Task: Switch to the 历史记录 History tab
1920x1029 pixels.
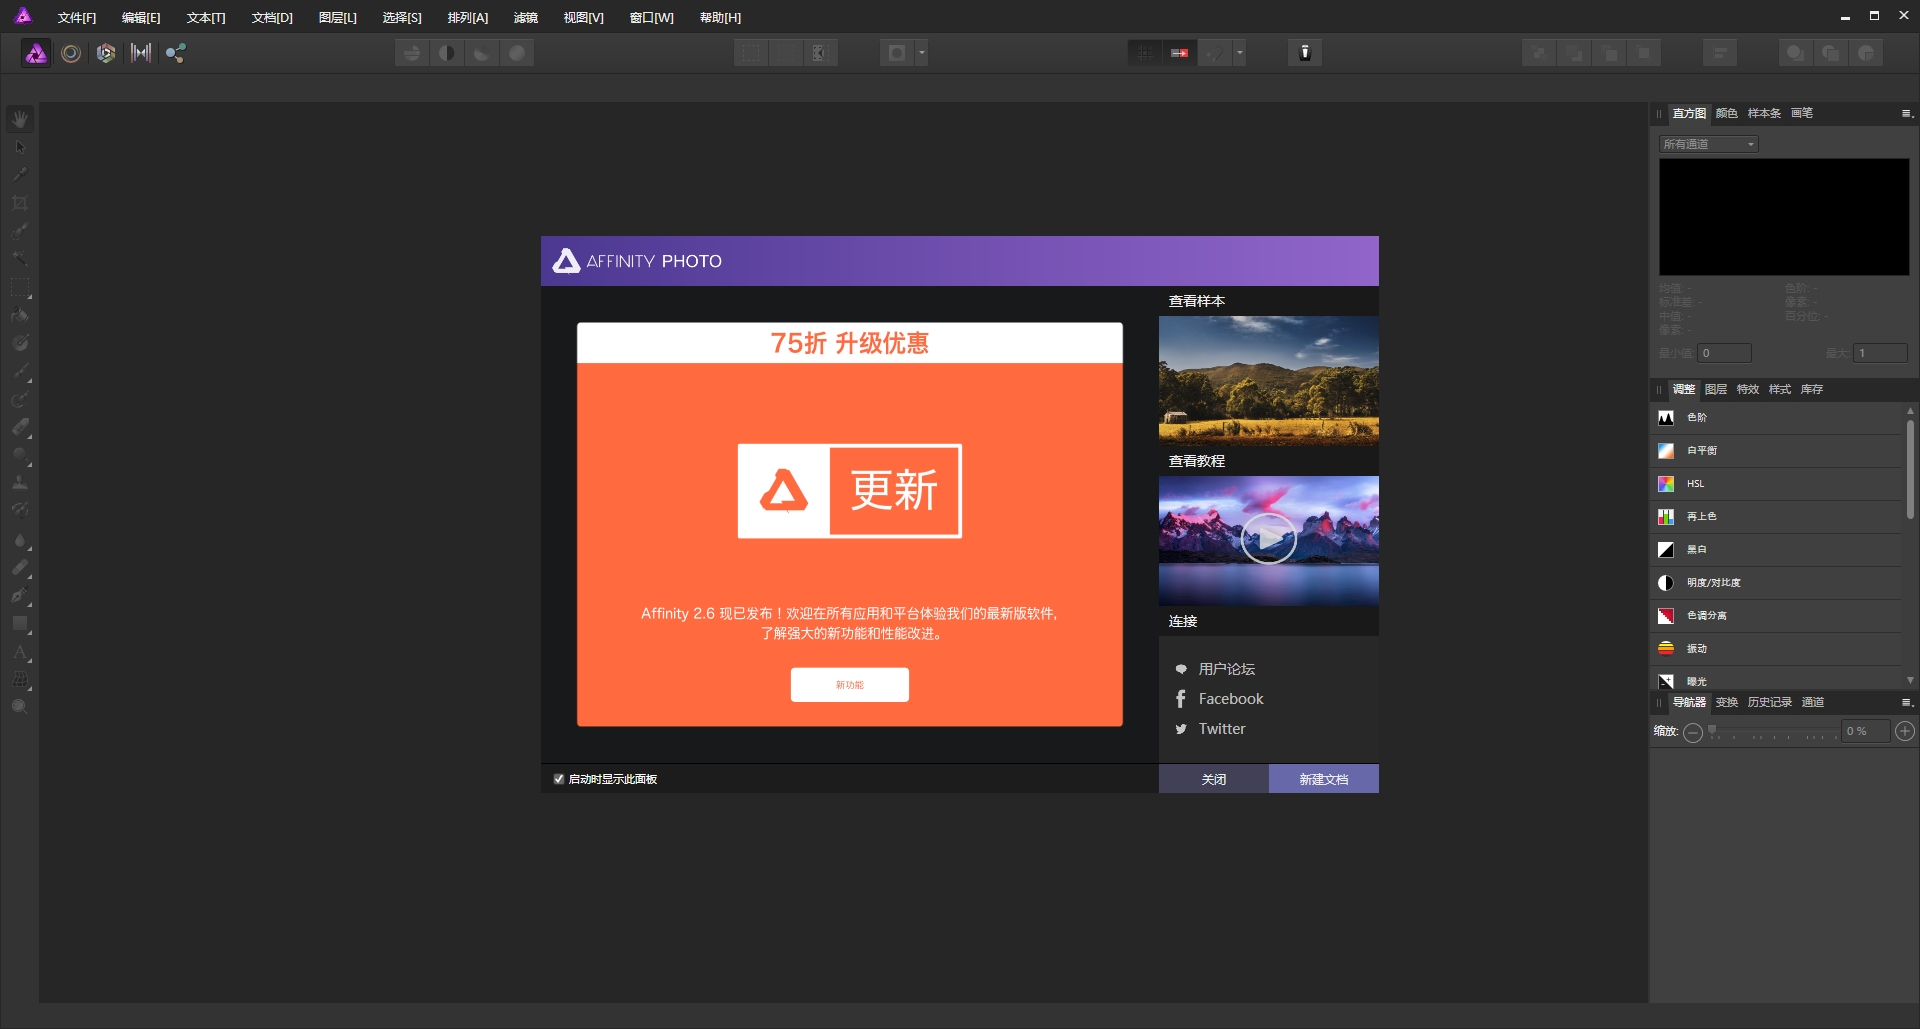Action: pyautogui.click(x=1771, y=702)
